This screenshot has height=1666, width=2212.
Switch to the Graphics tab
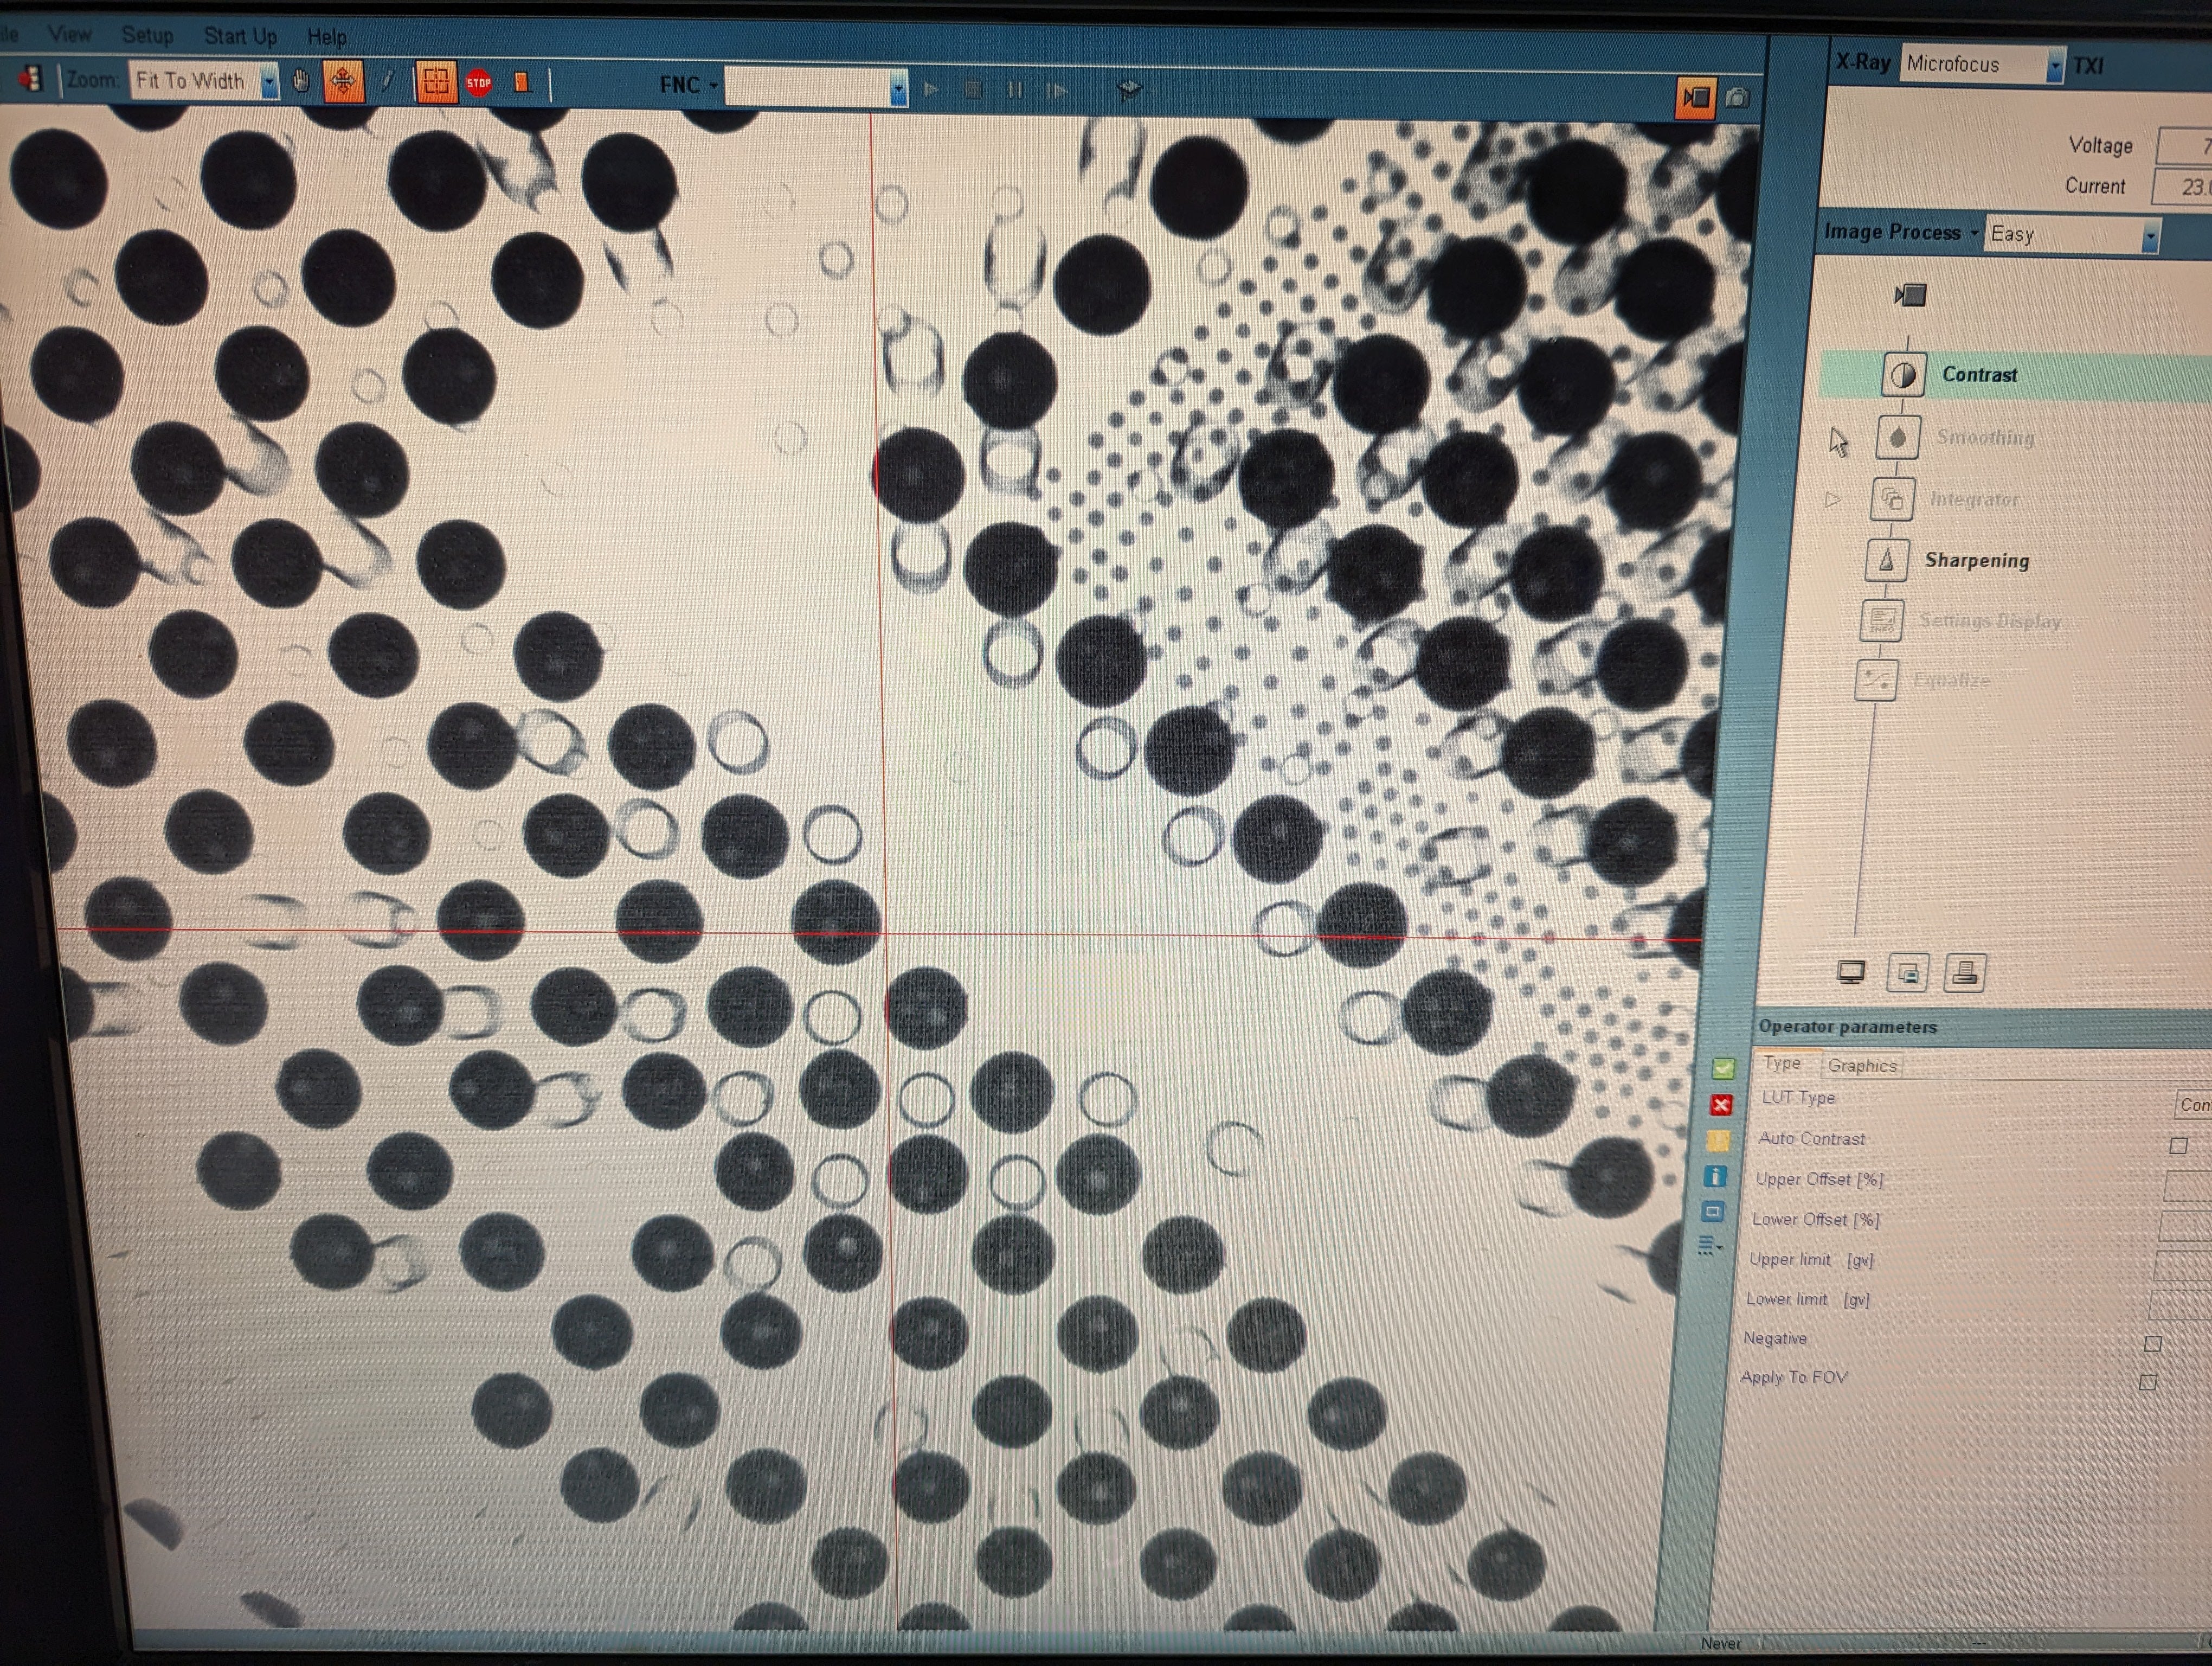[1861, 1066]
